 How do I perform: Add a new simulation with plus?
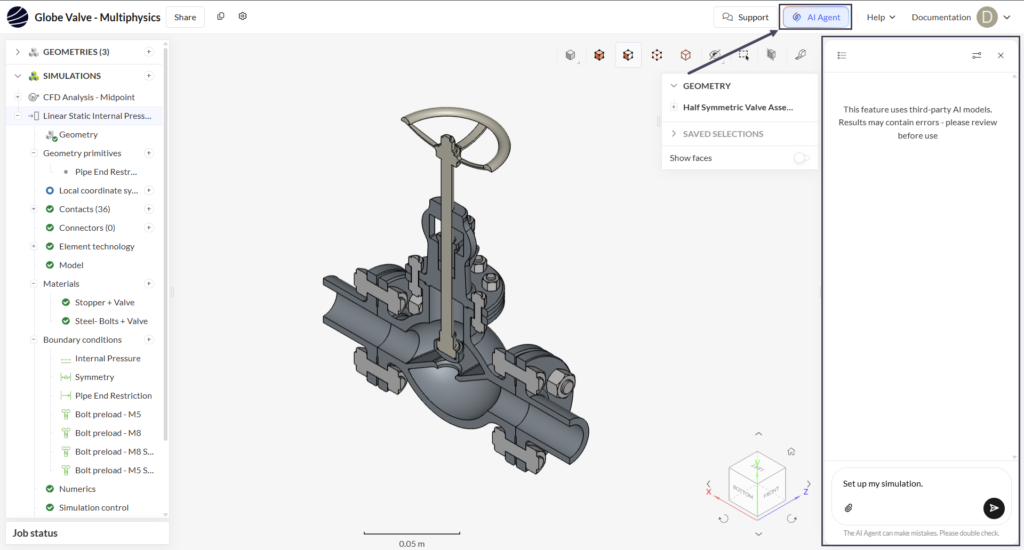[x=149, y=76]
